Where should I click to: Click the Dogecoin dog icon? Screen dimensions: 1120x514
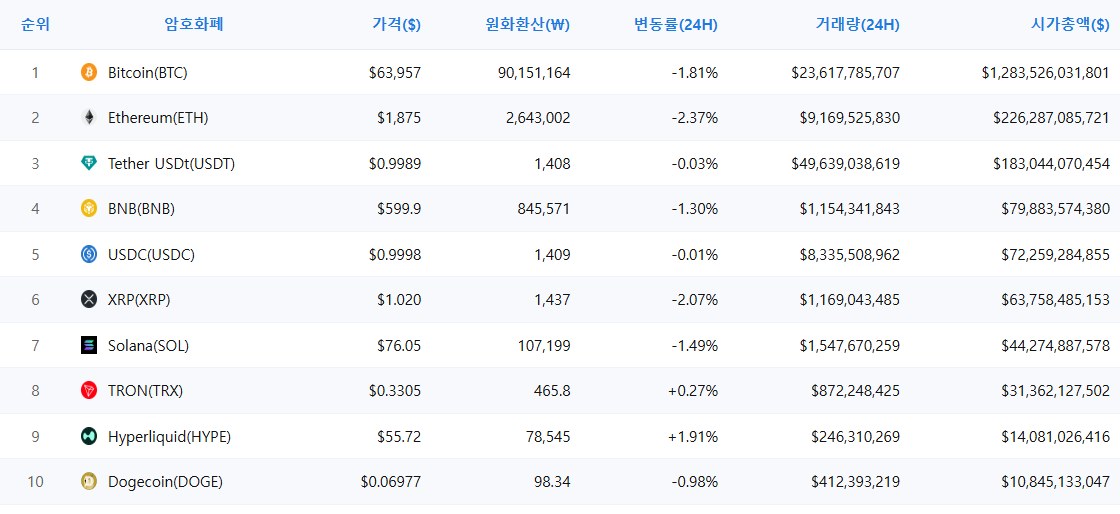pos(89,482)
